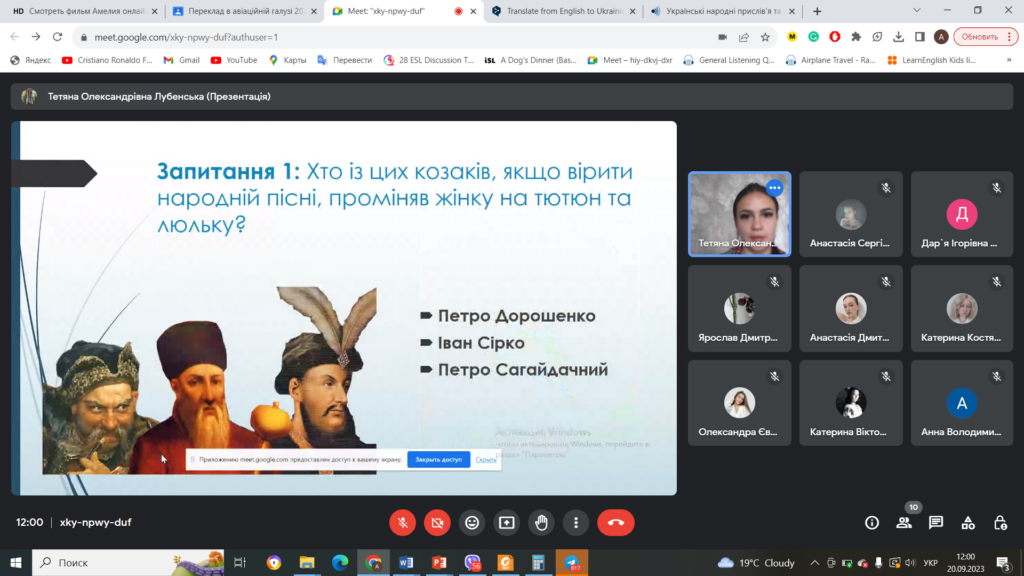Open meeting details info icon
The height and width of the screenshot is (576, 1024).
tap(872, 522)
